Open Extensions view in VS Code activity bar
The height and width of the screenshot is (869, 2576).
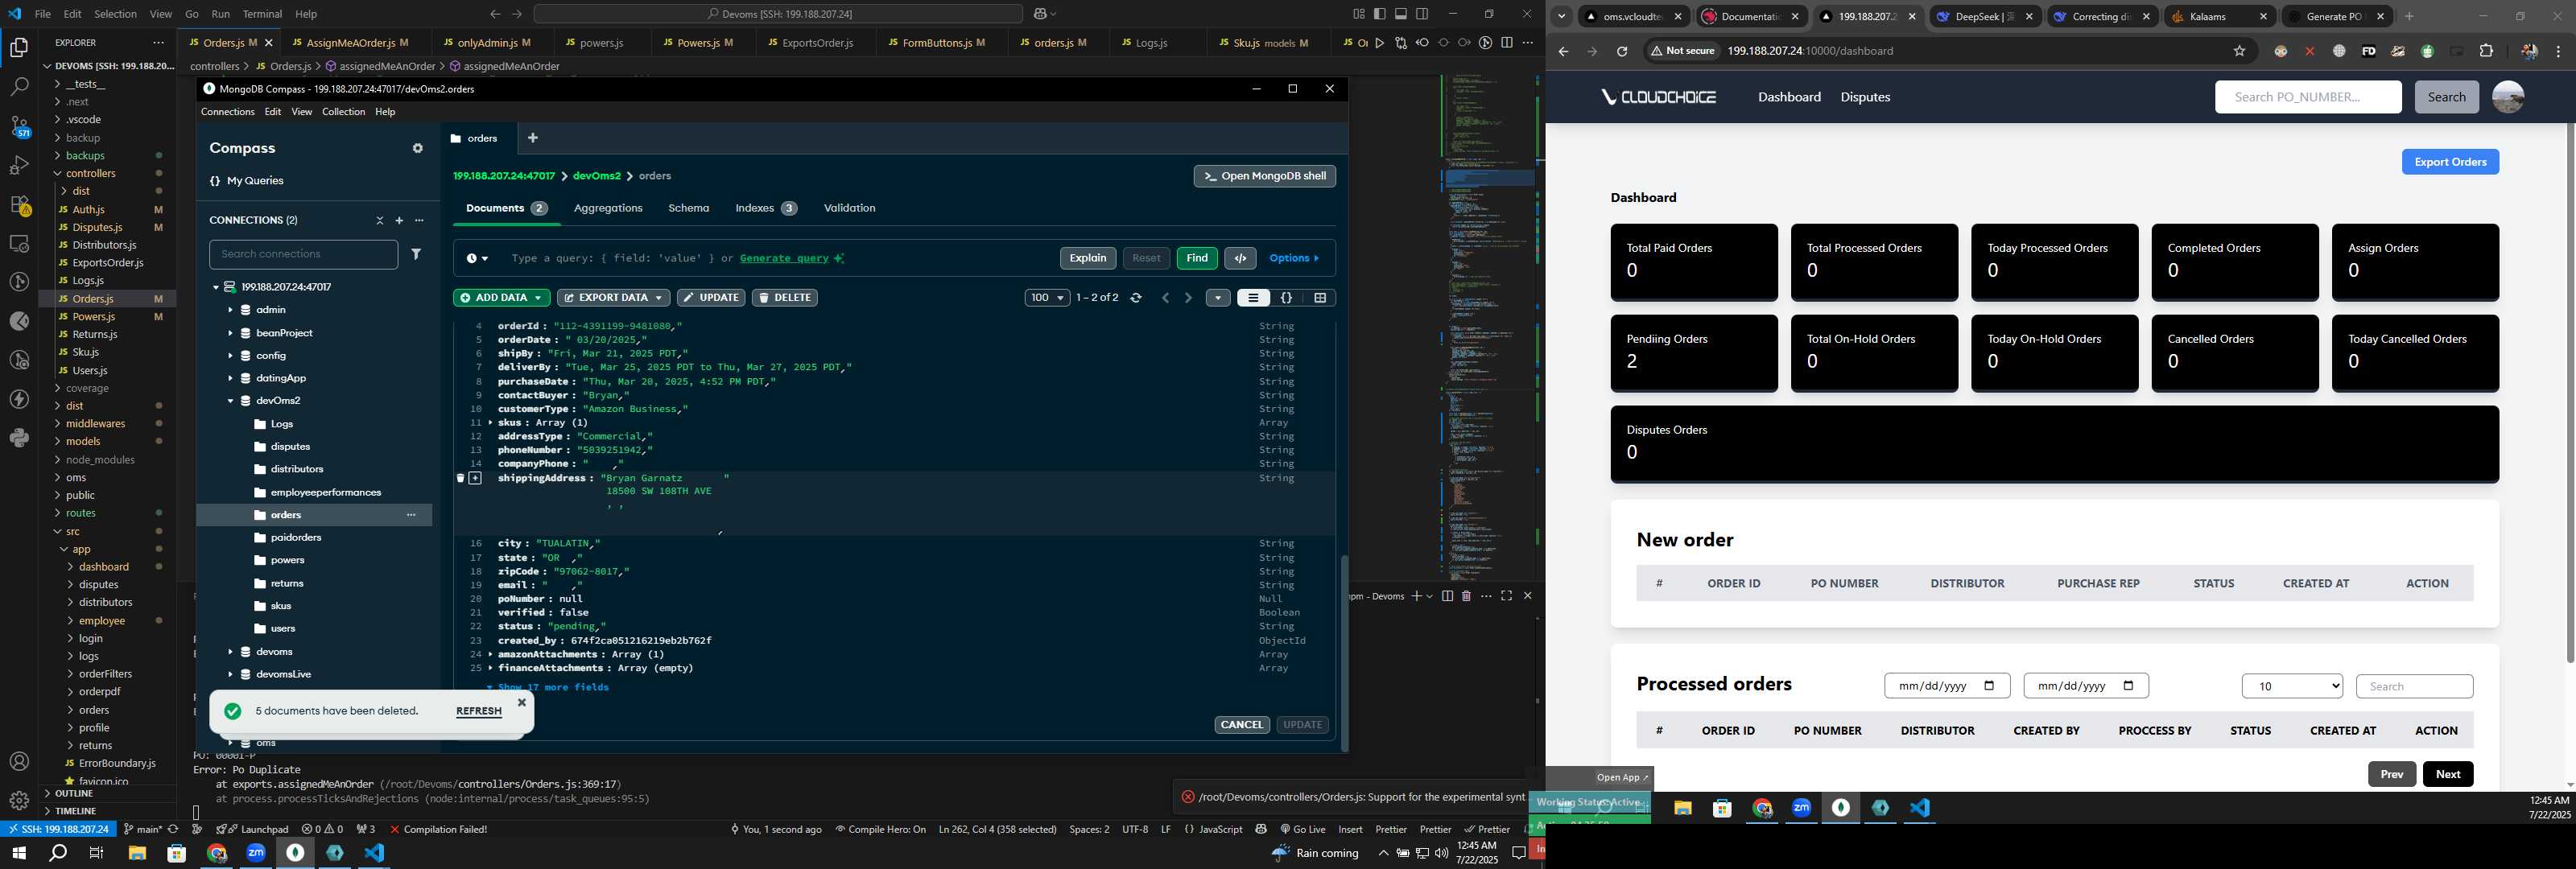point(19,204)
